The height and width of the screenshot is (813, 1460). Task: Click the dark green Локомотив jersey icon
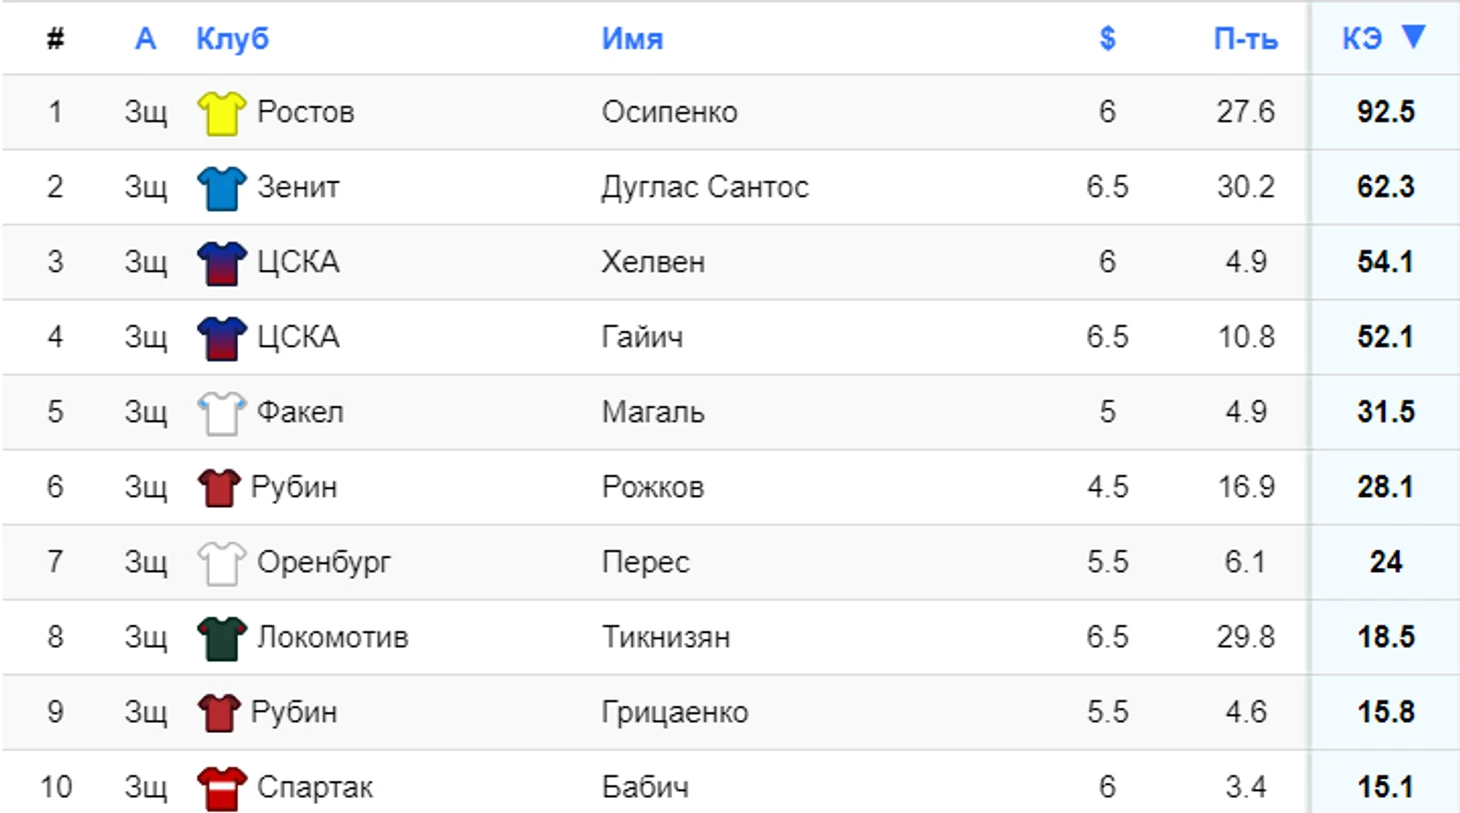221,637
